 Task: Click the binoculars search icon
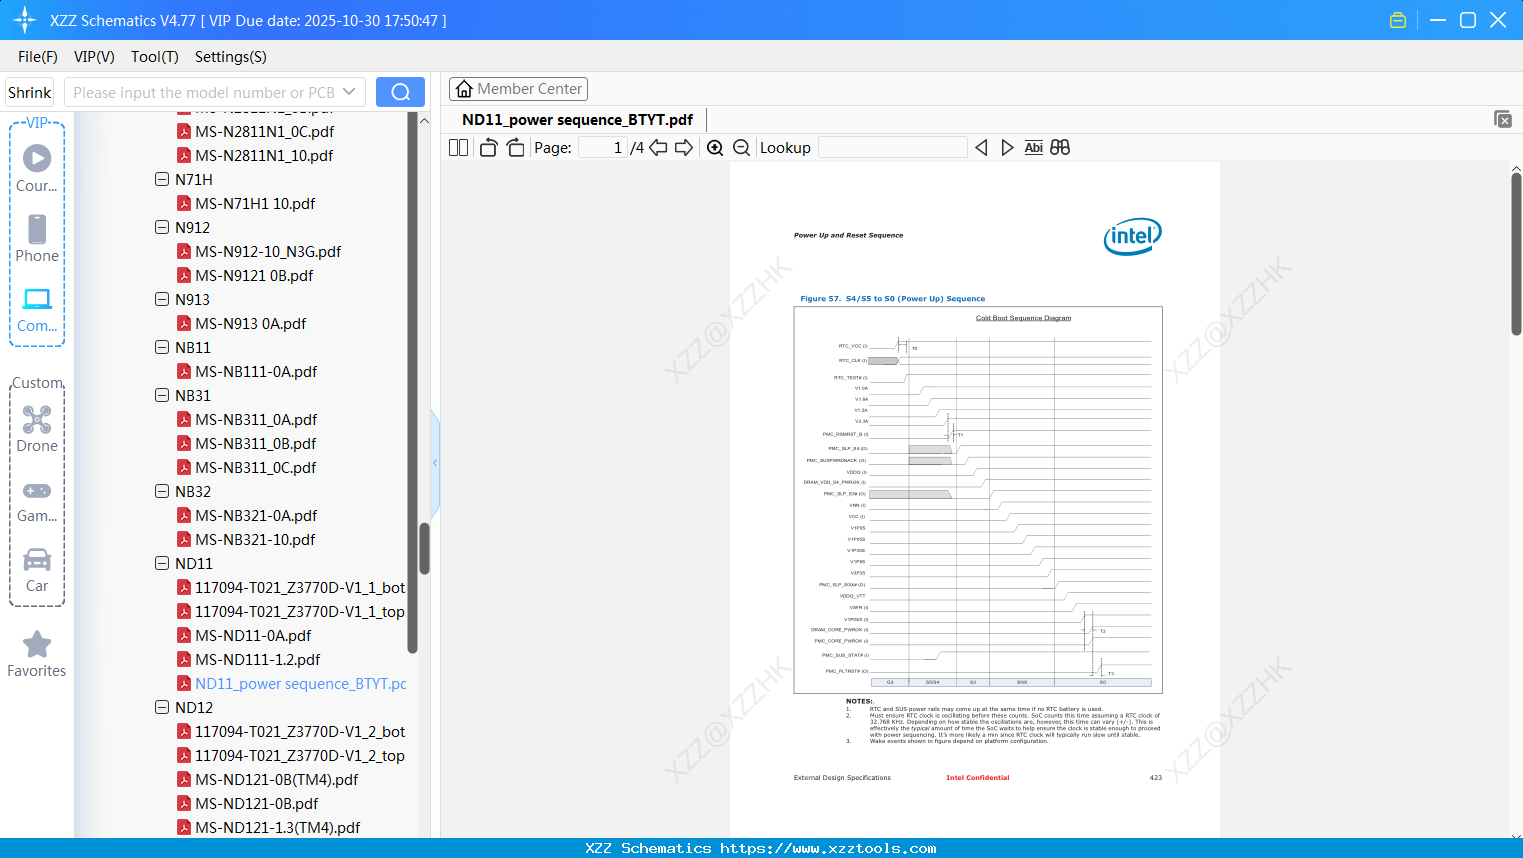(x=1060, y=148)
